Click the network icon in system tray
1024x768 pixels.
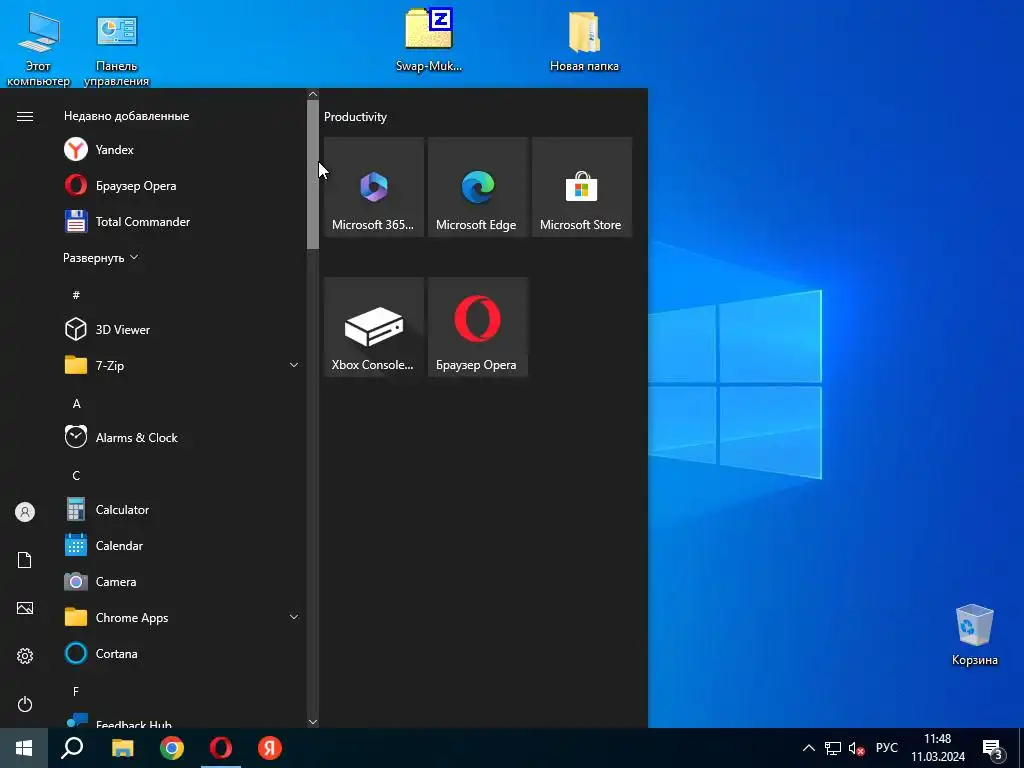[833, 748]
